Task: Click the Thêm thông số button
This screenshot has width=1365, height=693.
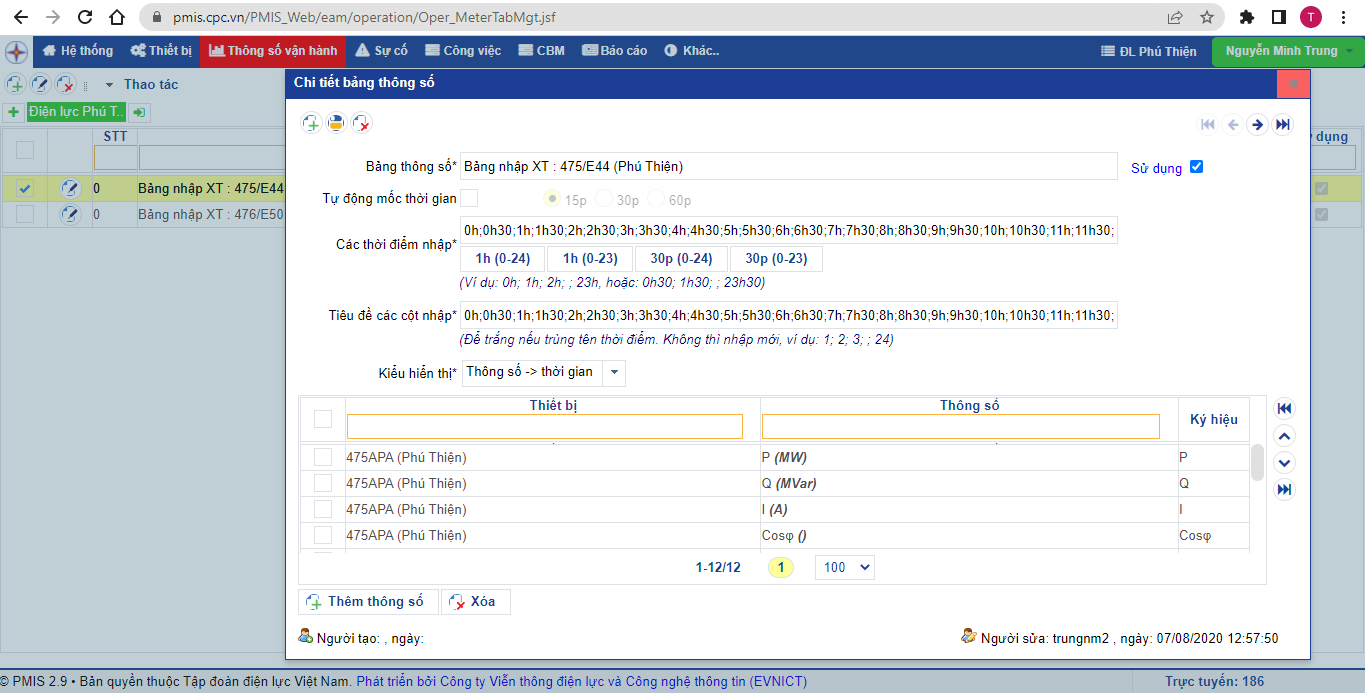Action: 368,602
